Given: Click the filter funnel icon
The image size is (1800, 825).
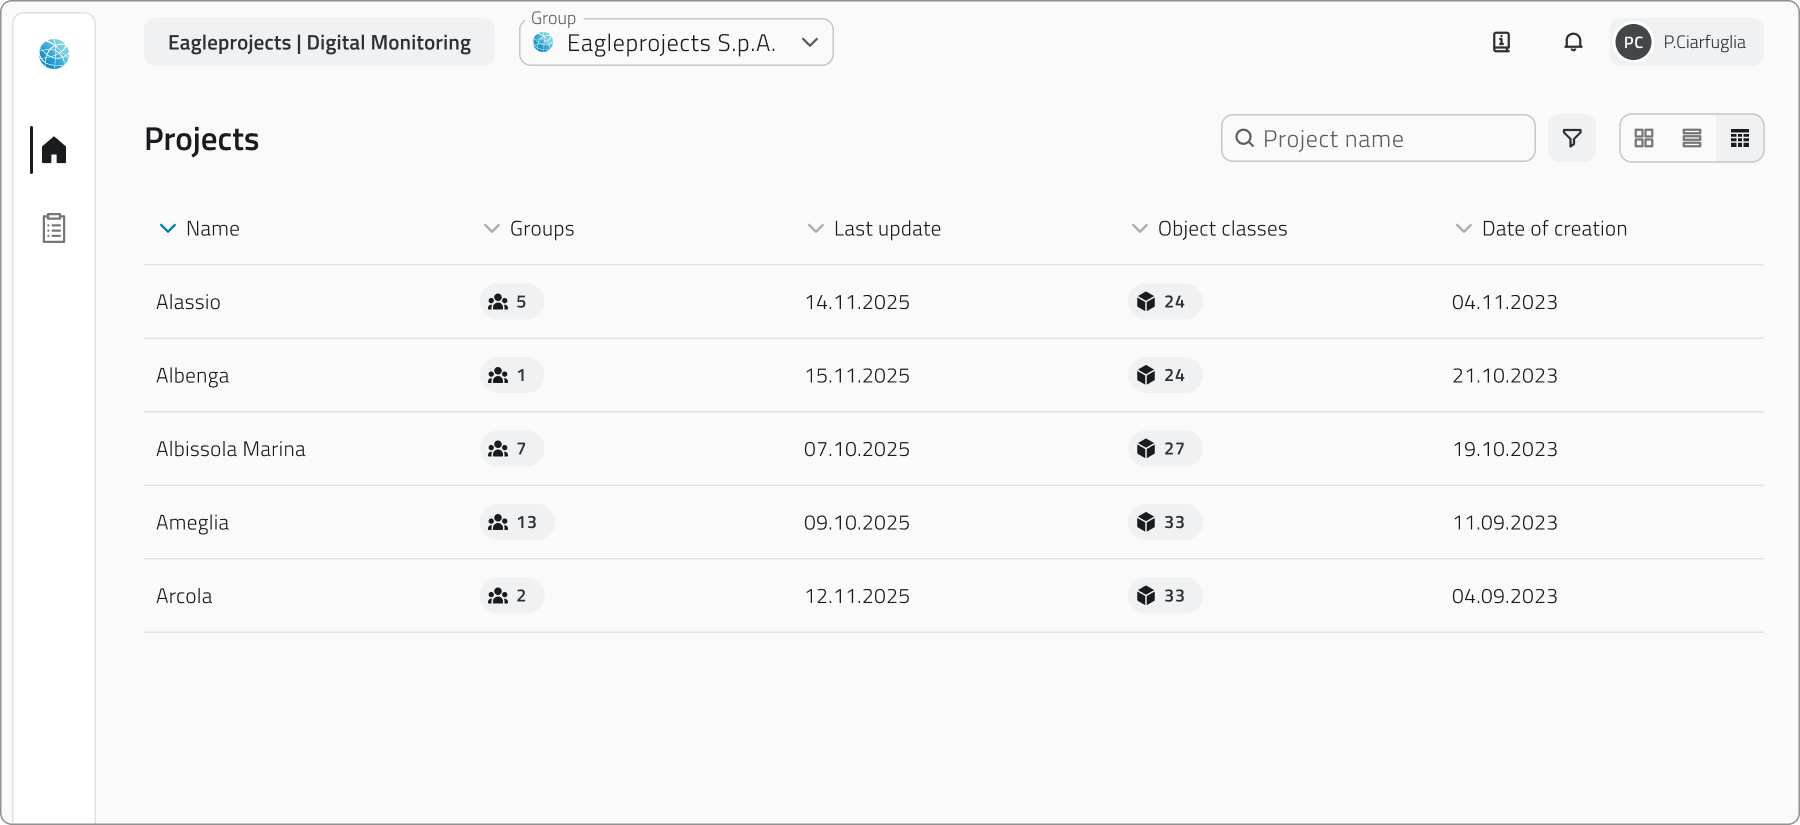Looking at the screenshot, I should (1572, 138).
